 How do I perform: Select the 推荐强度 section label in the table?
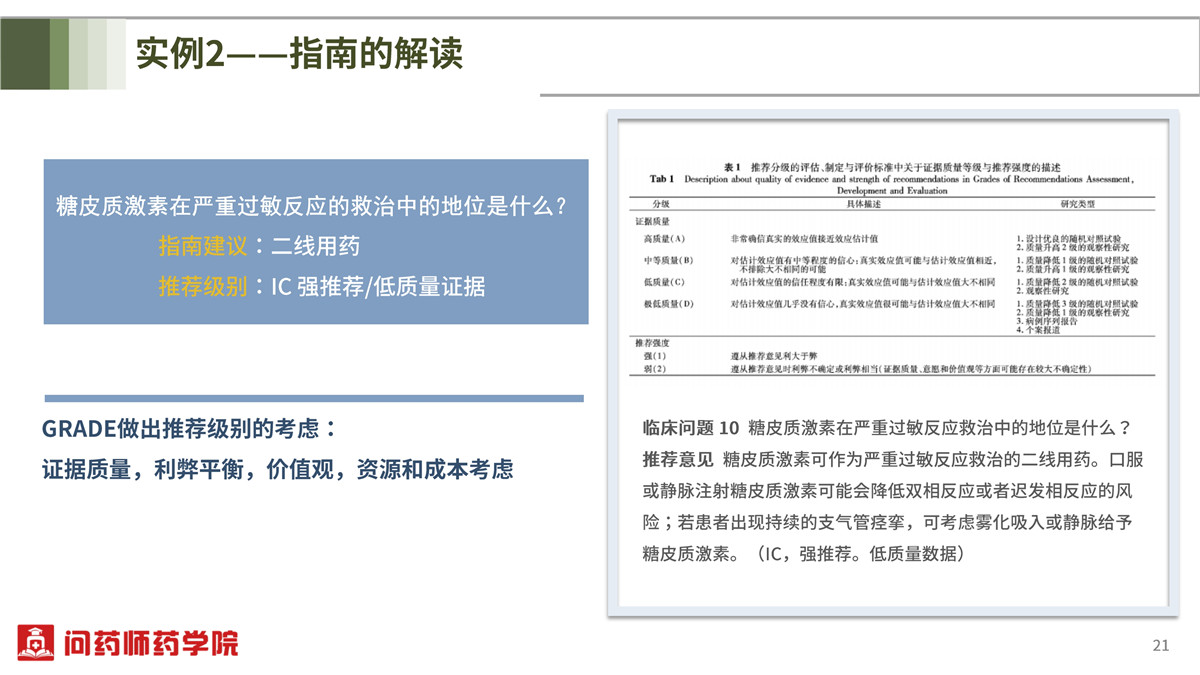[652, 342]
